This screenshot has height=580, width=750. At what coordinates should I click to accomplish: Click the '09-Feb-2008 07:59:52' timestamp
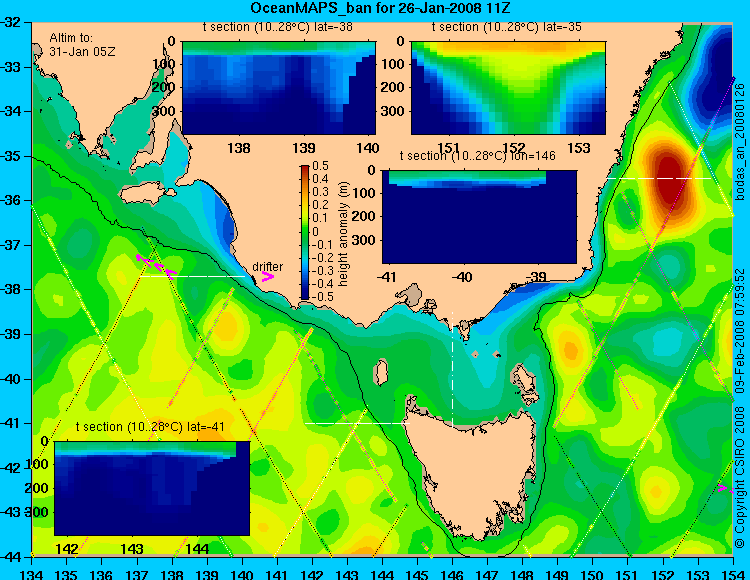click(x=740, y=330)
